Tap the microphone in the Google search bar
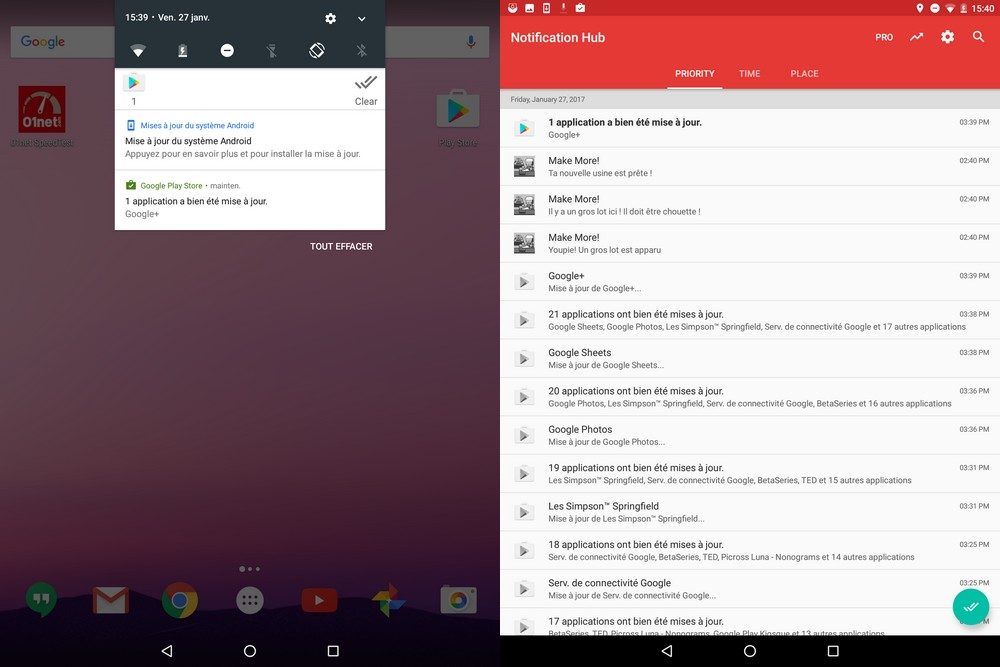The height and width of the screenshot is (667, 1000). point(471,42)
